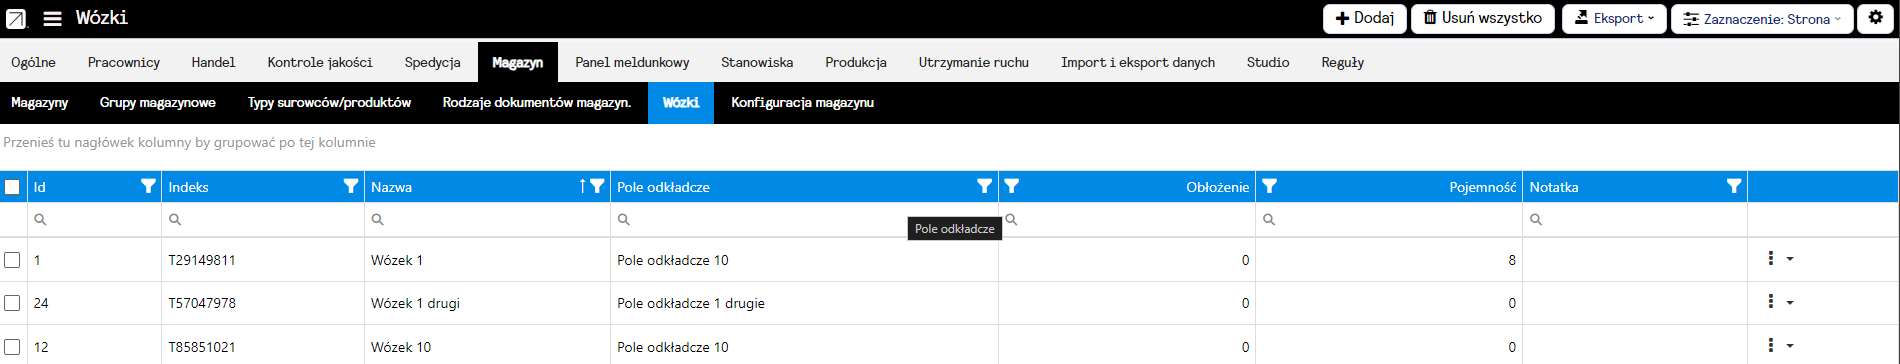Filter the Id column
This screenshot has height=364, width=1900.
[x=148, y=186]
